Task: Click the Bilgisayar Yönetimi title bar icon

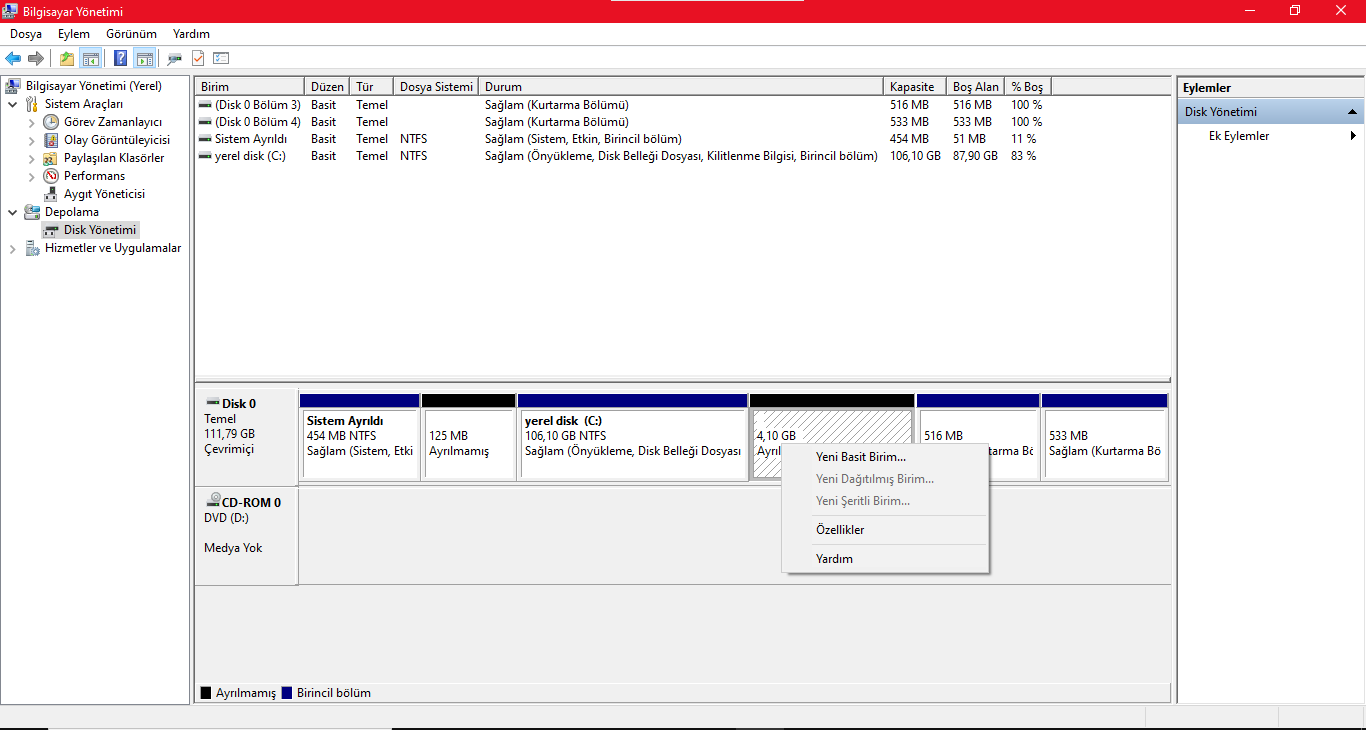Action: pyautogui.click(x=11, y=10)
